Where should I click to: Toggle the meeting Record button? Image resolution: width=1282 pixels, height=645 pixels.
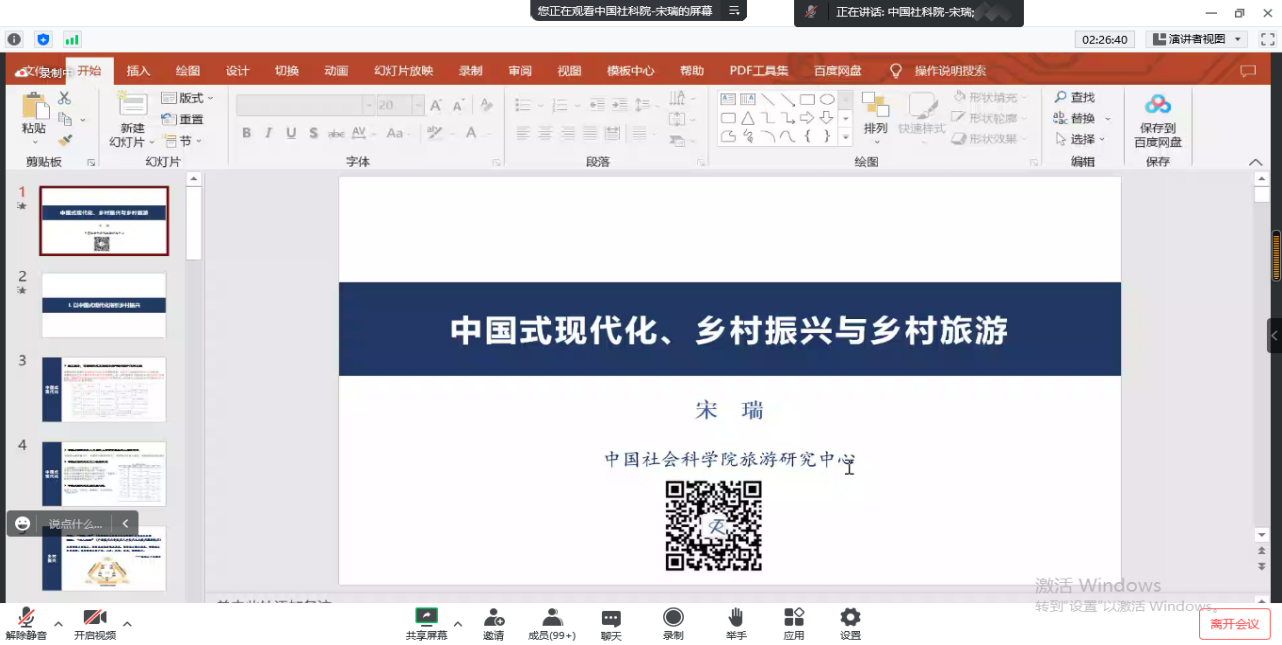click(x=673, y=618)
